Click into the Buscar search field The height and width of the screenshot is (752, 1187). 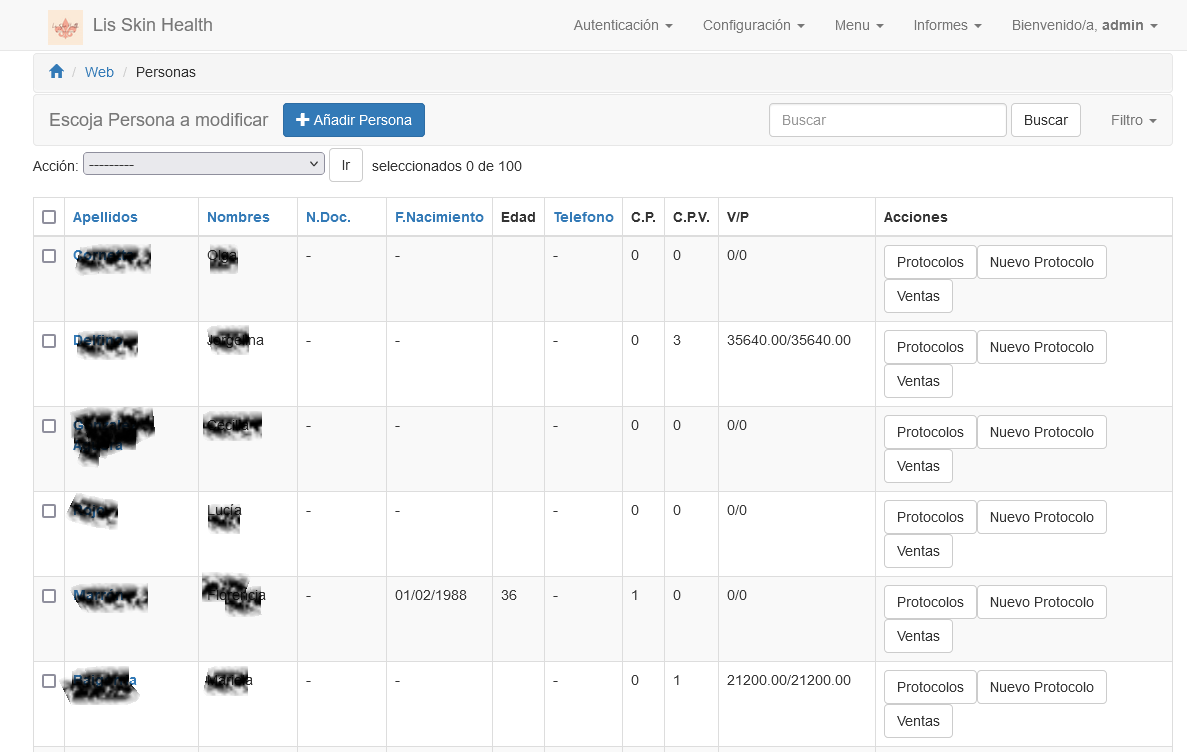pos(887,120)
